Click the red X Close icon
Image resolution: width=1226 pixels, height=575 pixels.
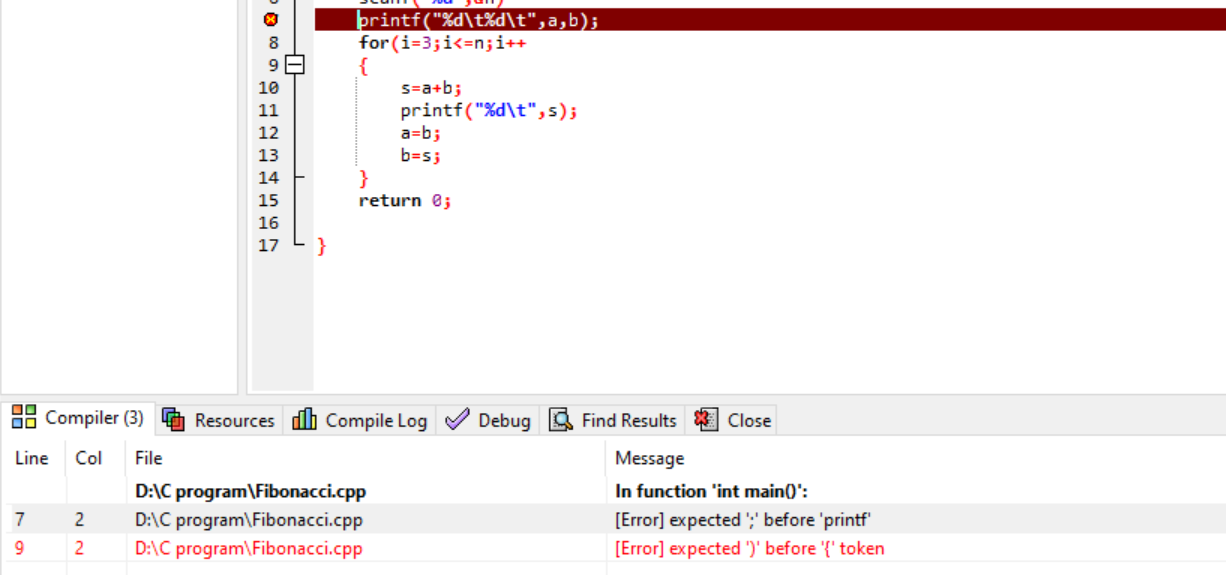(x=706, y=420)
